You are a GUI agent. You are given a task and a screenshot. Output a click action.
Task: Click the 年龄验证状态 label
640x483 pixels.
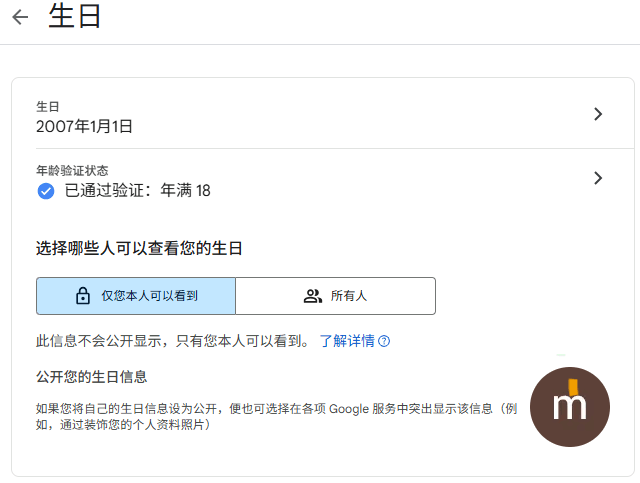point(72,170)
